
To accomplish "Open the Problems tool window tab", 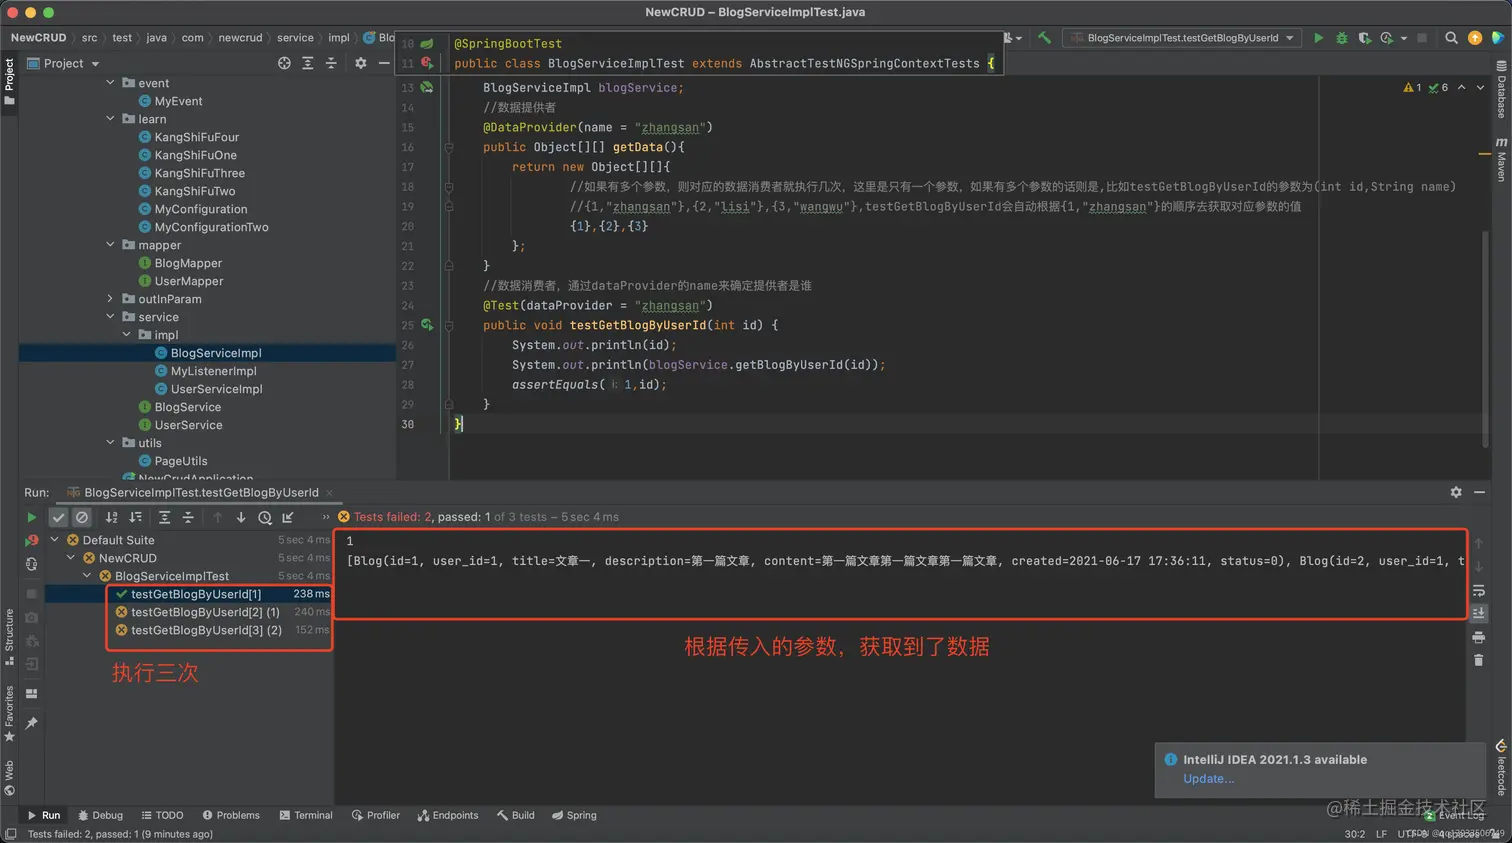I will 230,815.
